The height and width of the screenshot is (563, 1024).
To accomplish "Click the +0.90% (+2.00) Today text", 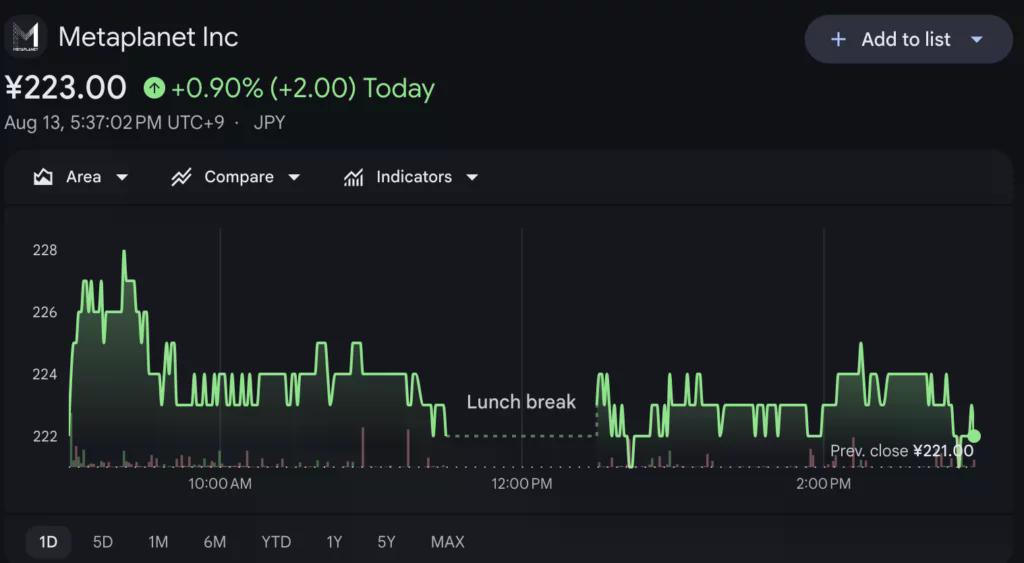I will point(302,88).
